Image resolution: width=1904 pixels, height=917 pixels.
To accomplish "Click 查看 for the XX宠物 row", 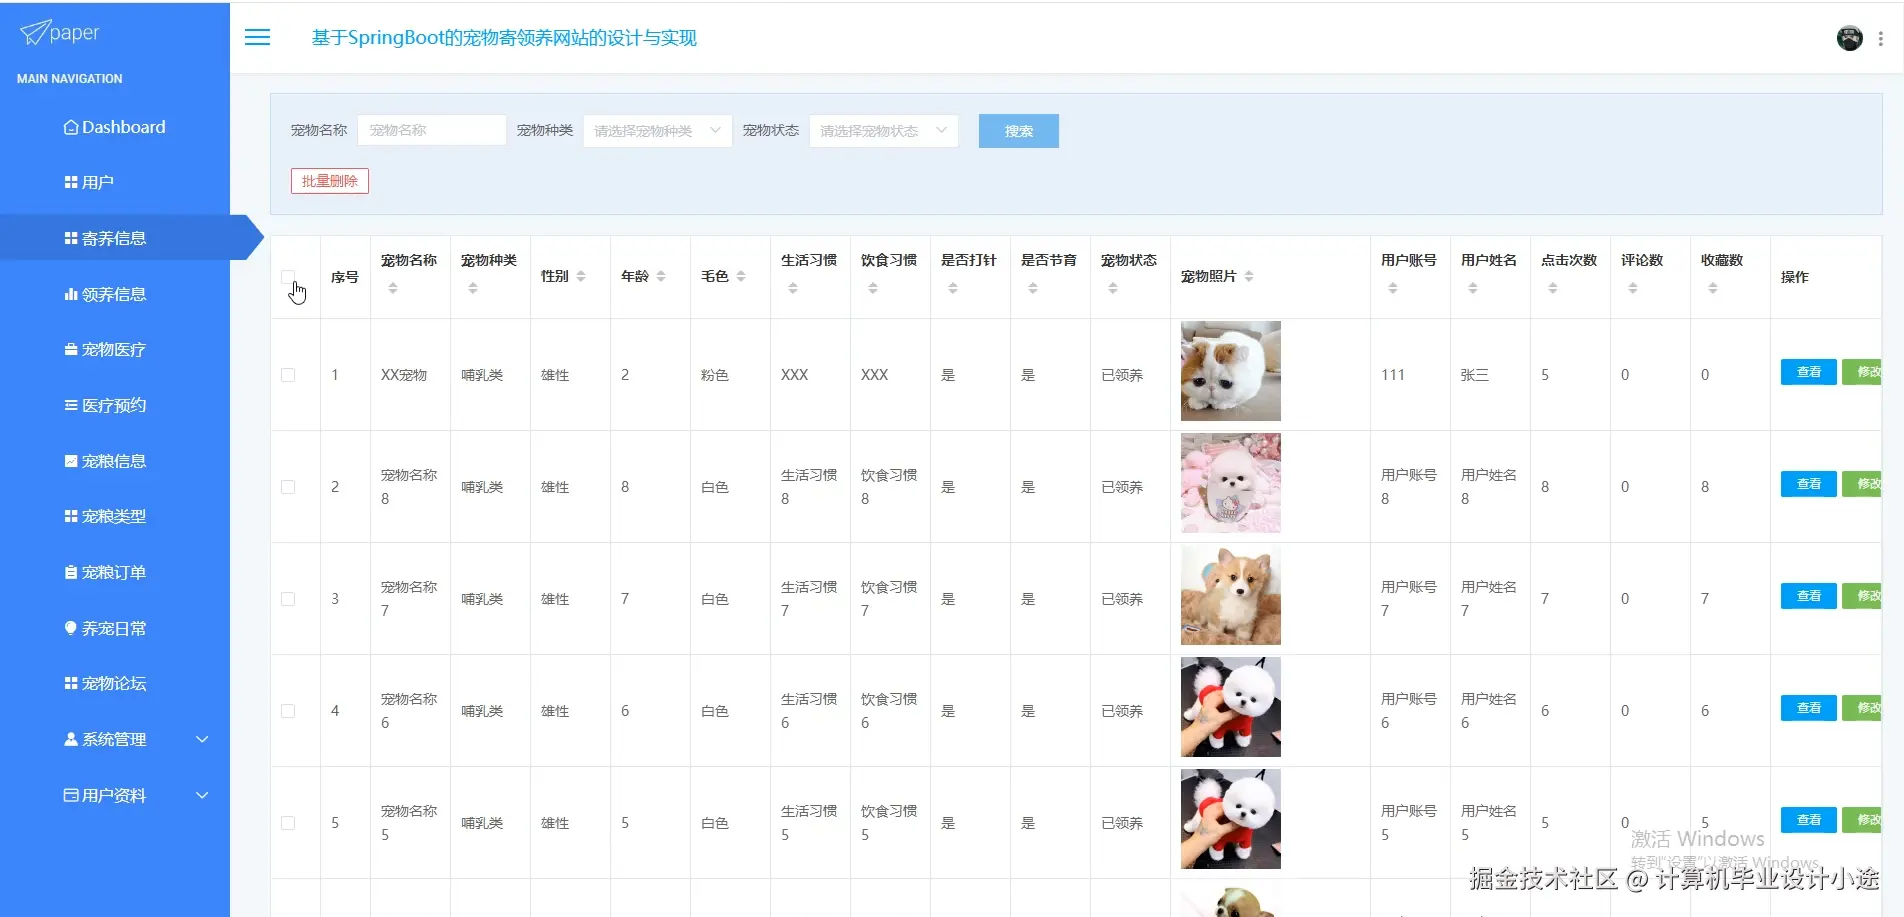I will pos(1808,372).
